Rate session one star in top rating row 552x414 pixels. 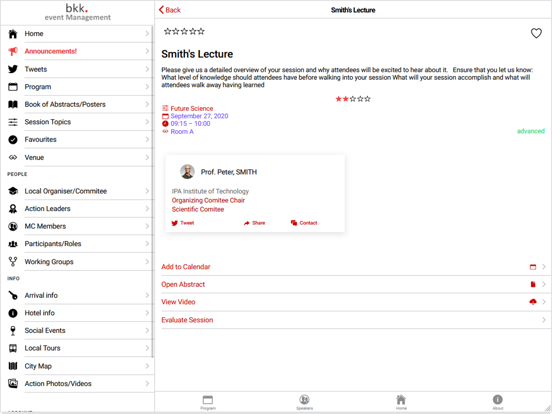167,31
